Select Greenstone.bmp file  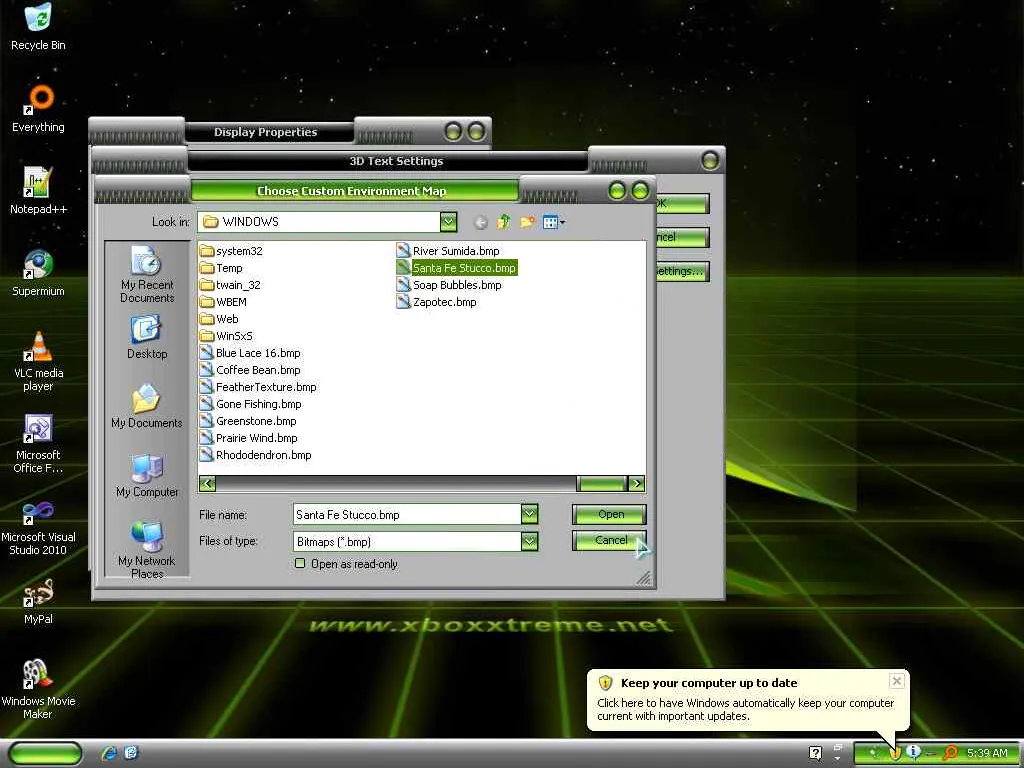click(248, 421)
